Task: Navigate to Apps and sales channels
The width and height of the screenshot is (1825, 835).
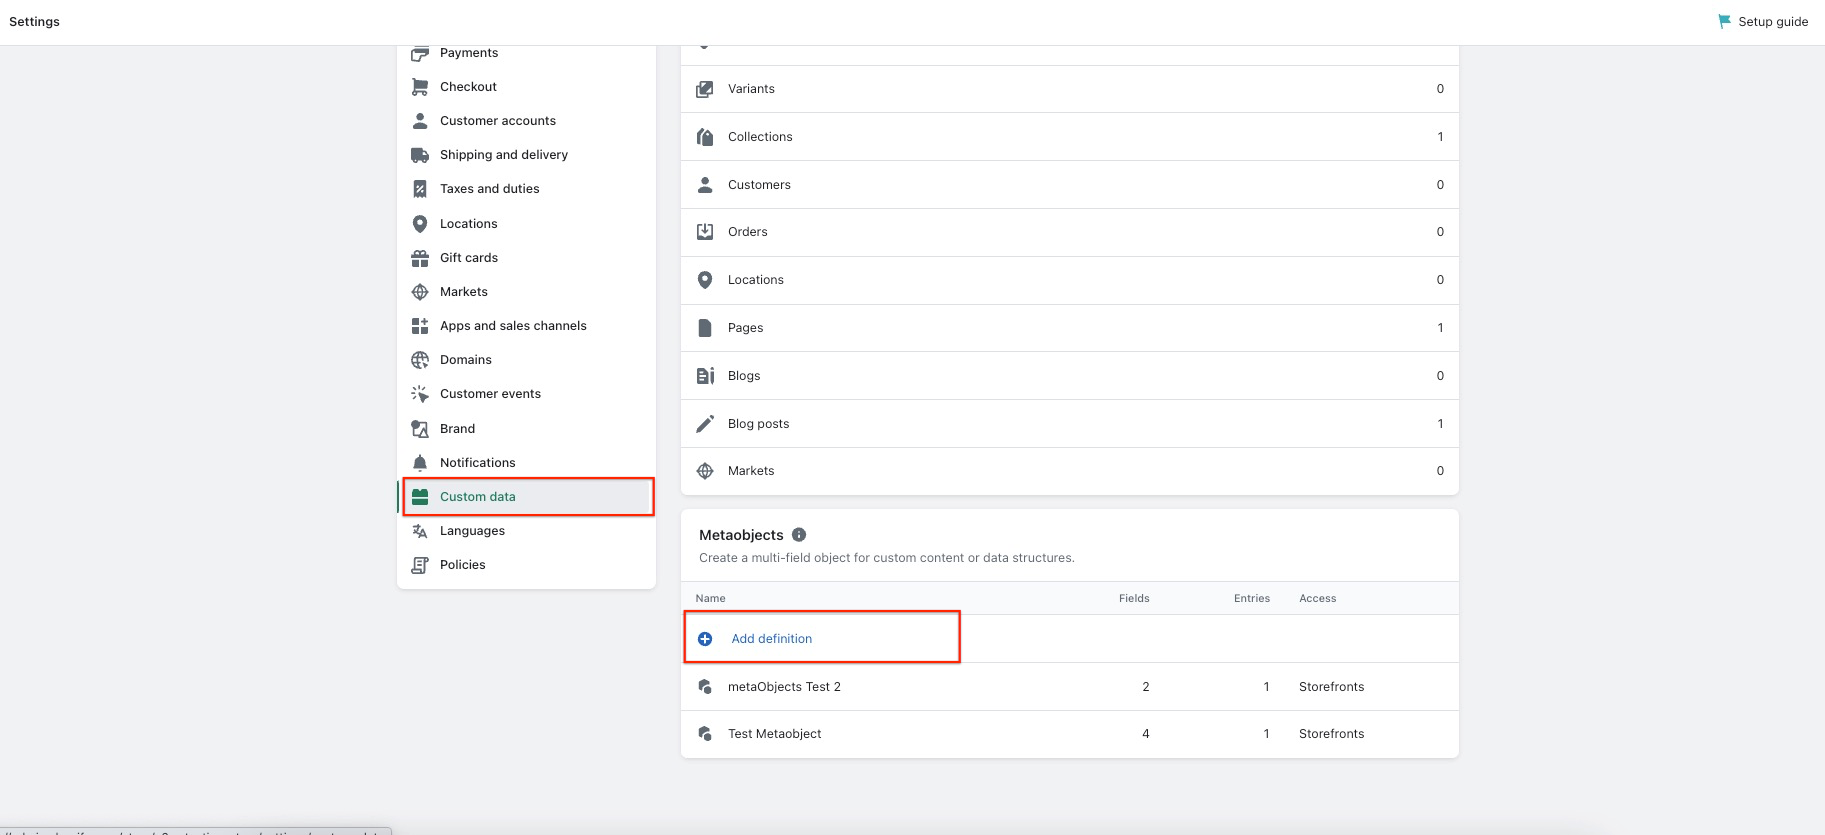Action: coord(513,326)
